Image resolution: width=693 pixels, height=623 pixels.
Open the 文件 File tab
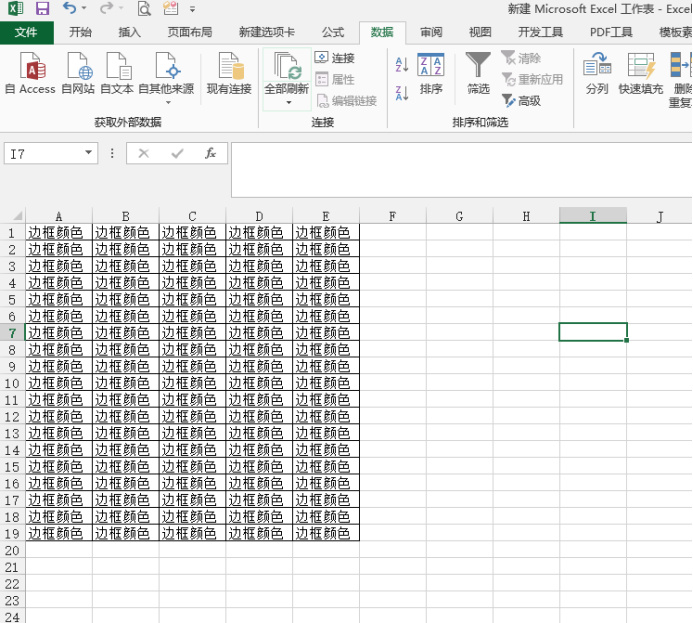tap(27, 32)
